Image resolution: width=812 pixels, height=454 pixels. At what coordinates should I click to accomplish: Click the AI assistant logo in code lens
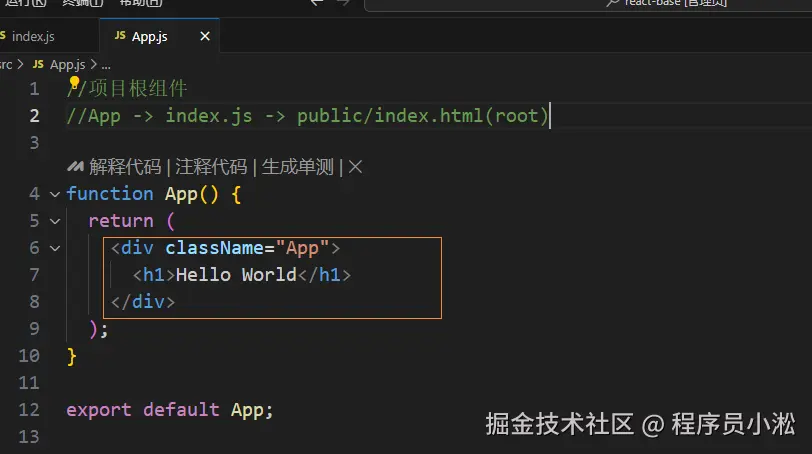tap(76, 167)
